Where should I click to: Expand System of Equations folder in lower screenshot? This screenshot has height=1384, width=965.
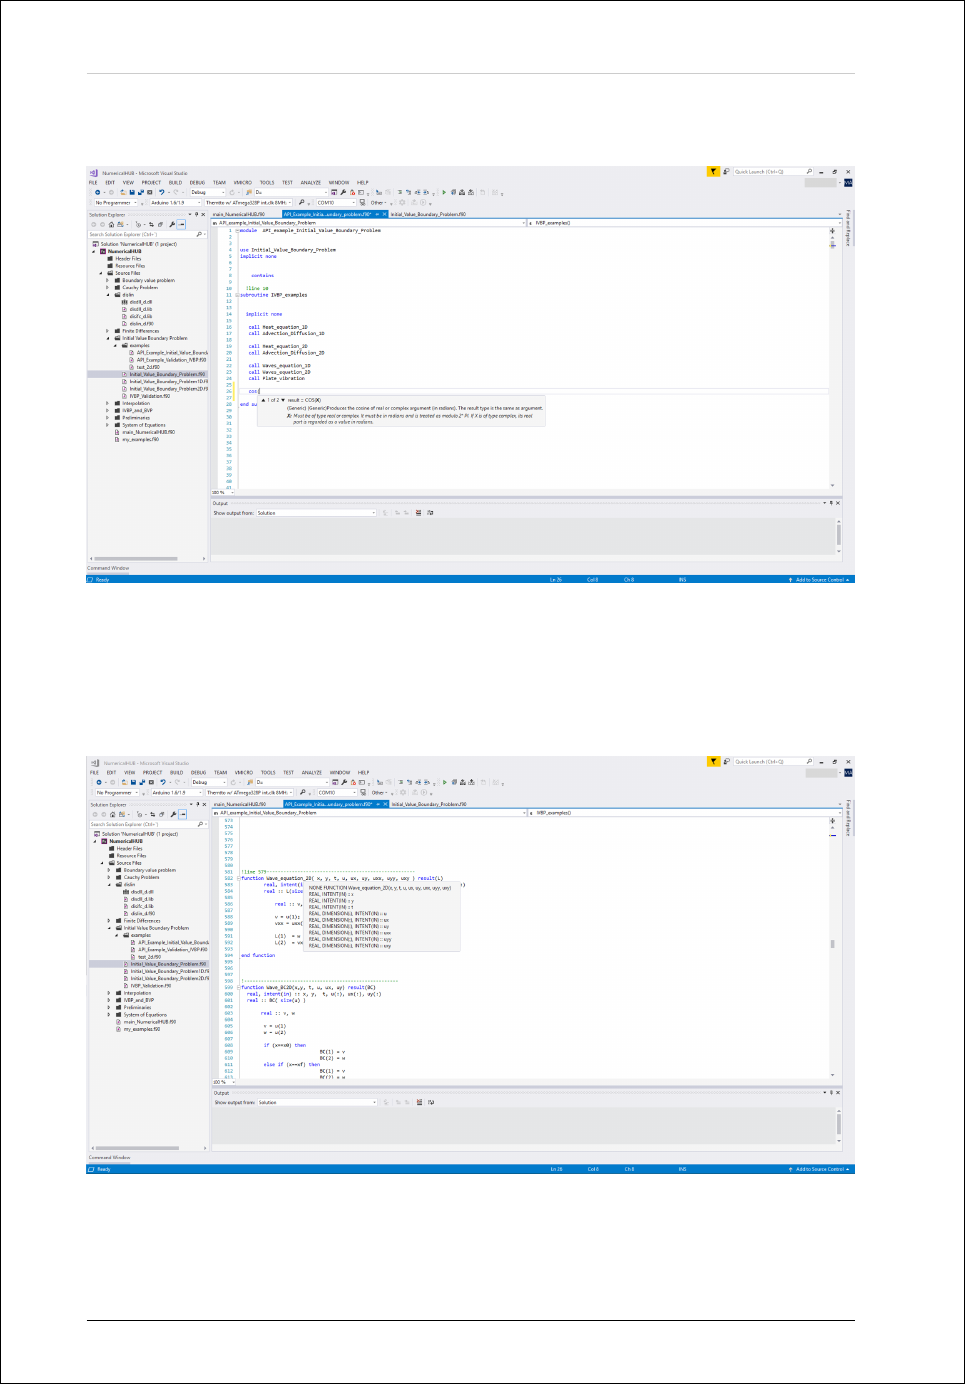pos(108,1015)
